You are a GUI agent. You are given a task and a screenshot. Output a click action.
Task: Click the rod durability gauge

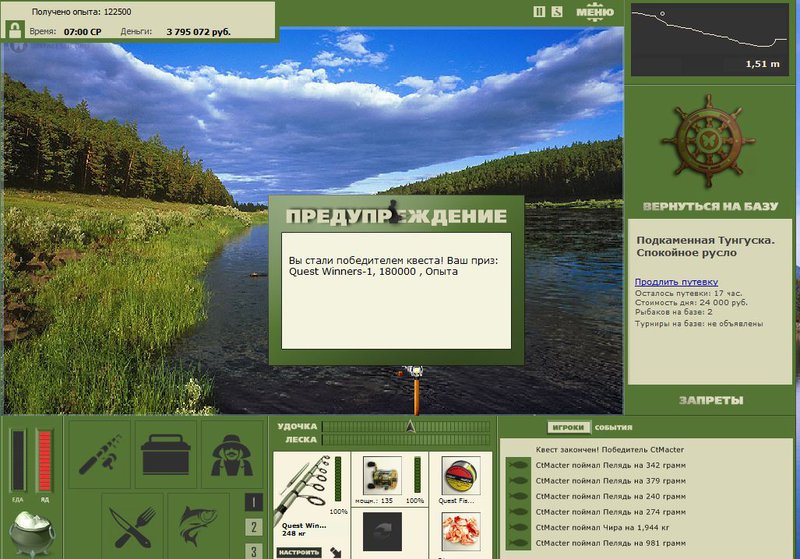(x=338, y=479)
